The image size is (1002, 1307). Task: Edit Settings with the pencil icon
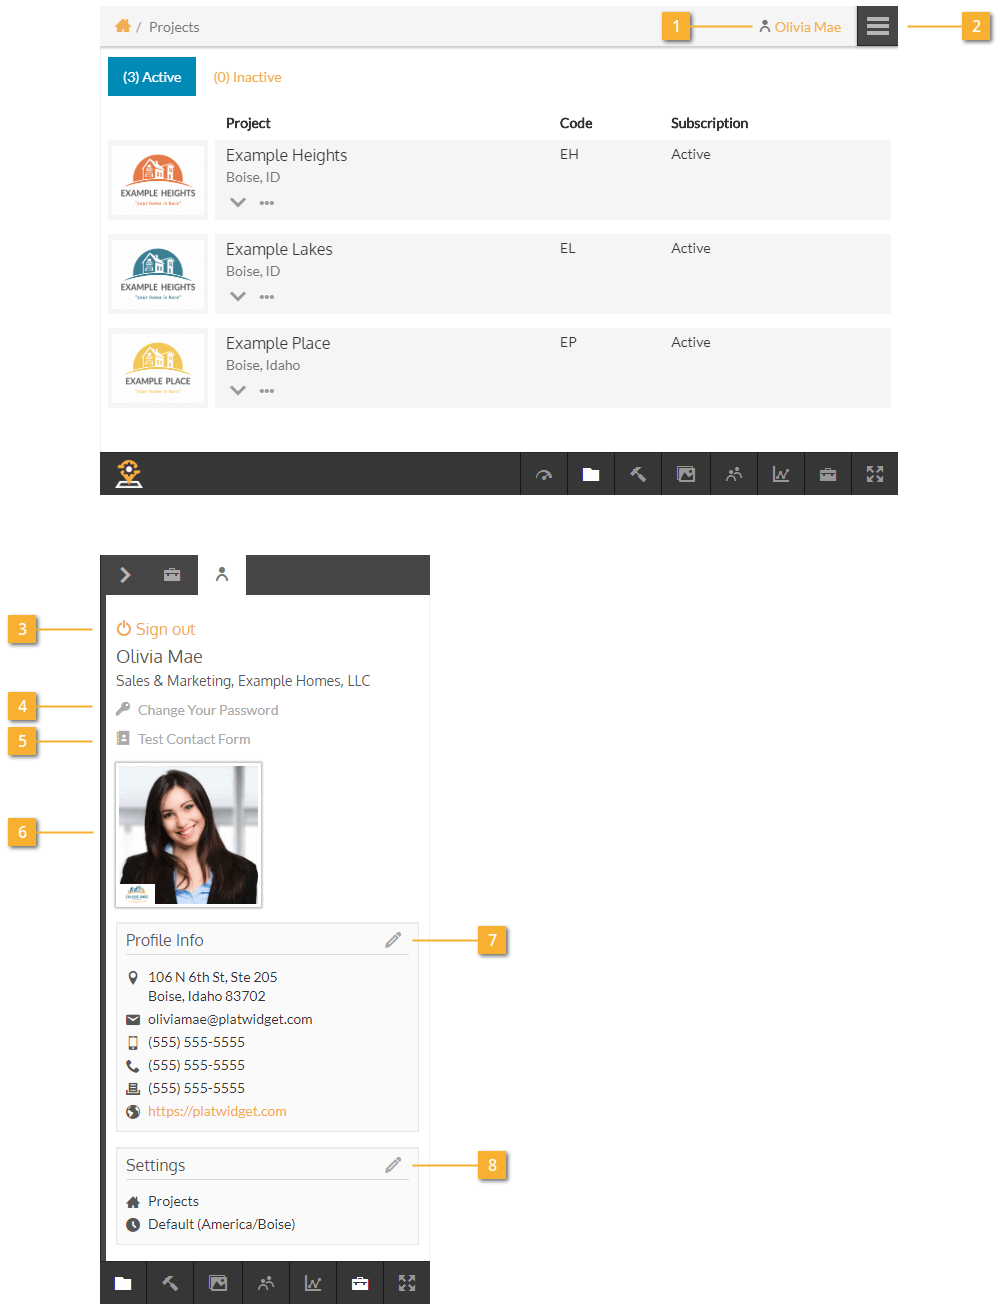[393, 1165]
